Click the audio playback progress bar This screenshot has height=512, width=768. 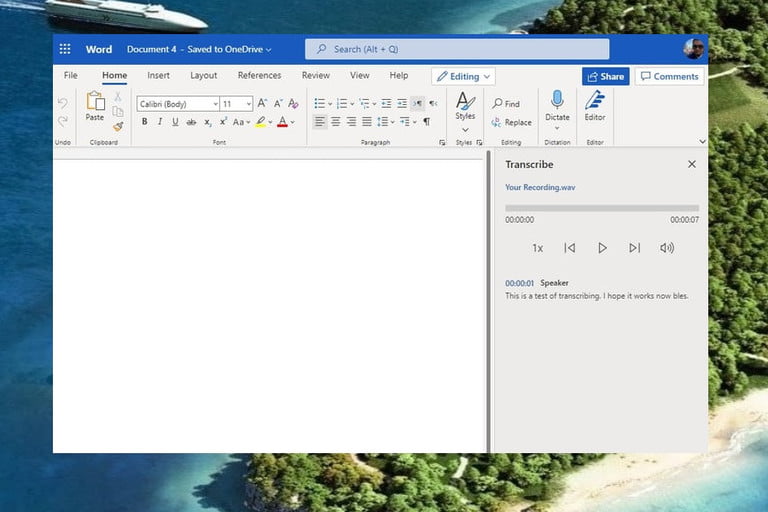coord(601,208)
